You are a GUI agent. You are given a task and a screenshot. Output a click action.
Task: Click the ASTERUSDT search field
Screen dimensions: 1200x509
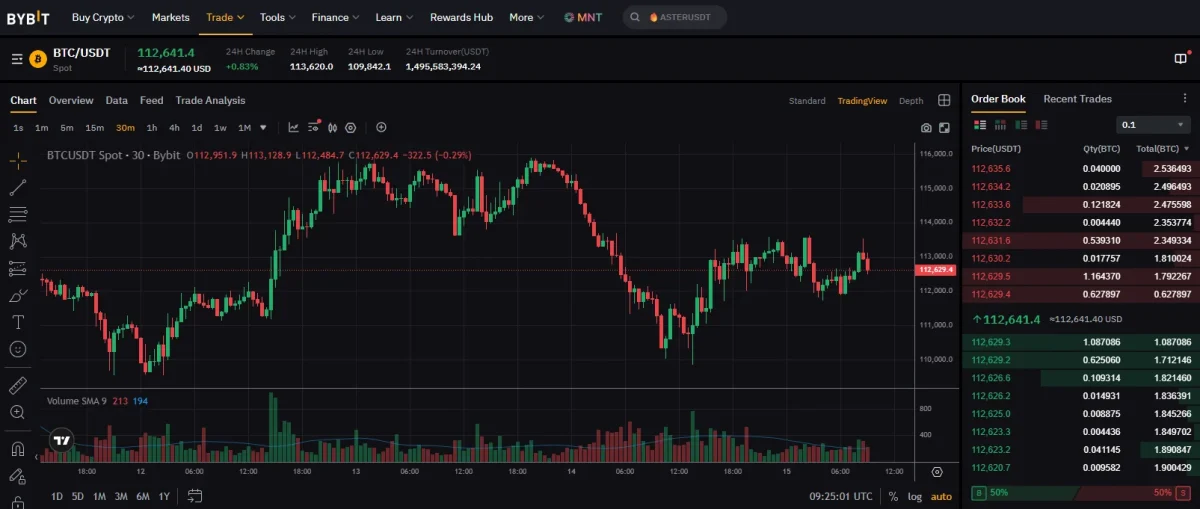[x=675, y=17]
